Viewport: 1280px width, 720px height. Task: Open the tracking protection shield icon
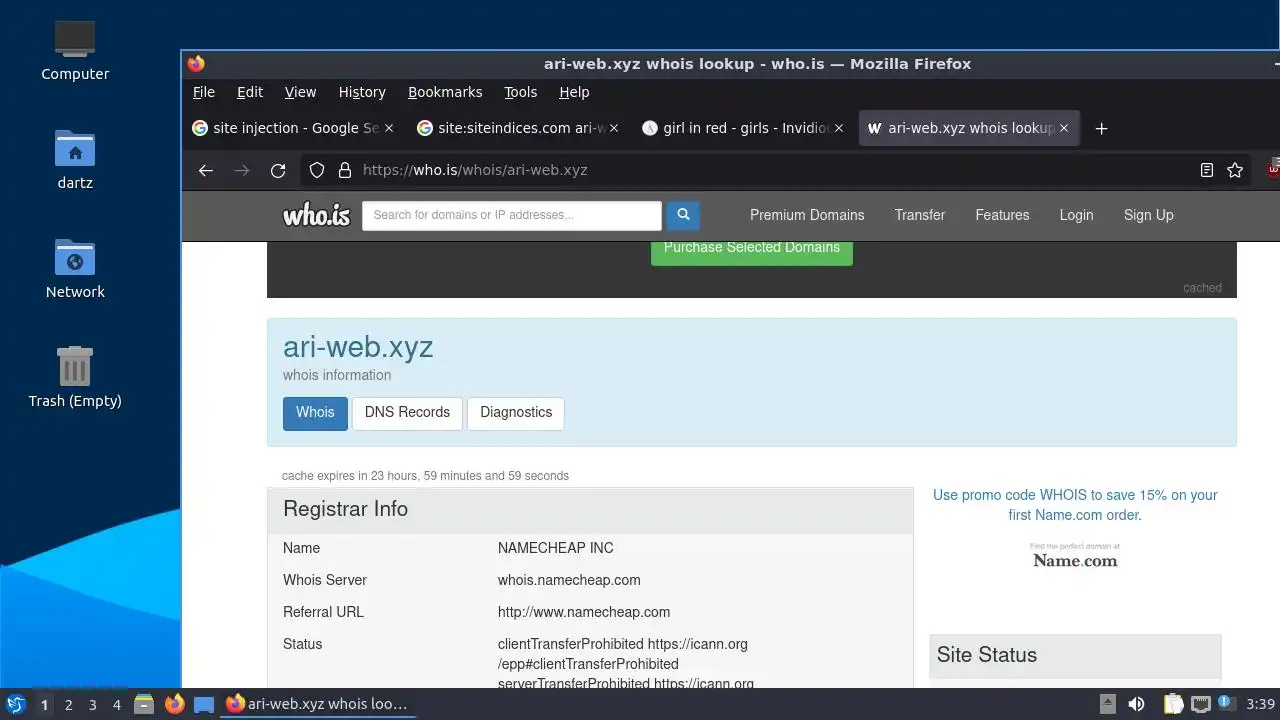click(317, 170)
